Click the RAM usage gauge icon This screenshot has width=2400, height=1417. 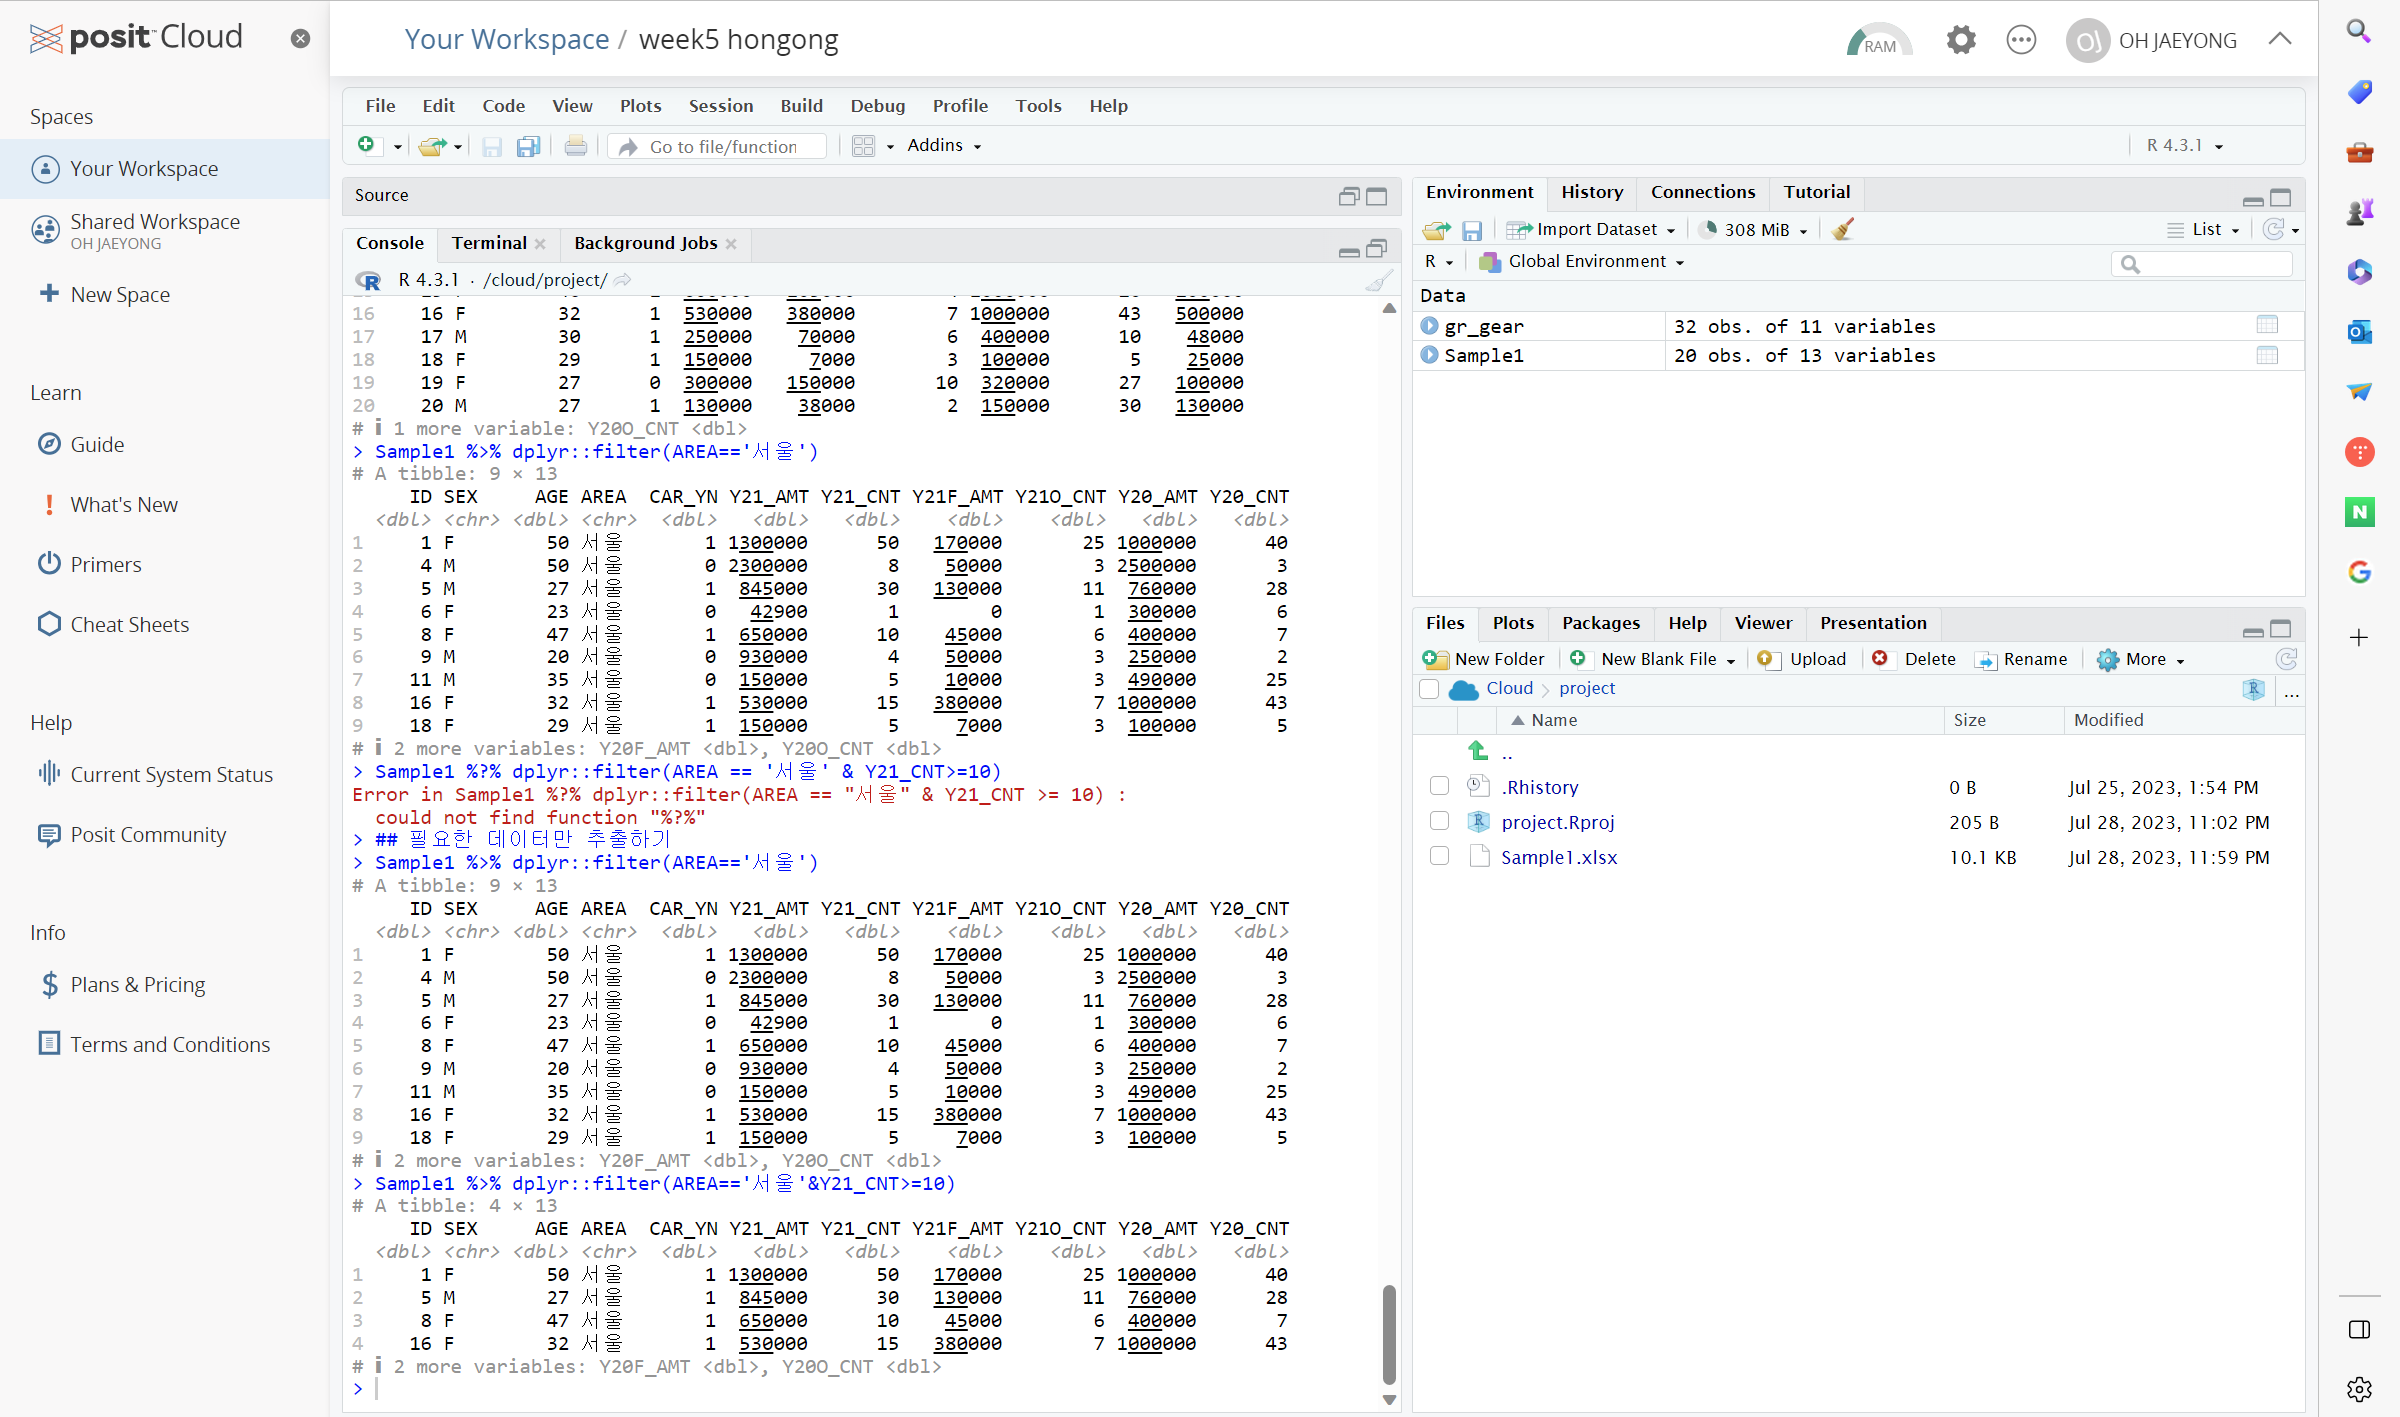[x=1878, y=41]
